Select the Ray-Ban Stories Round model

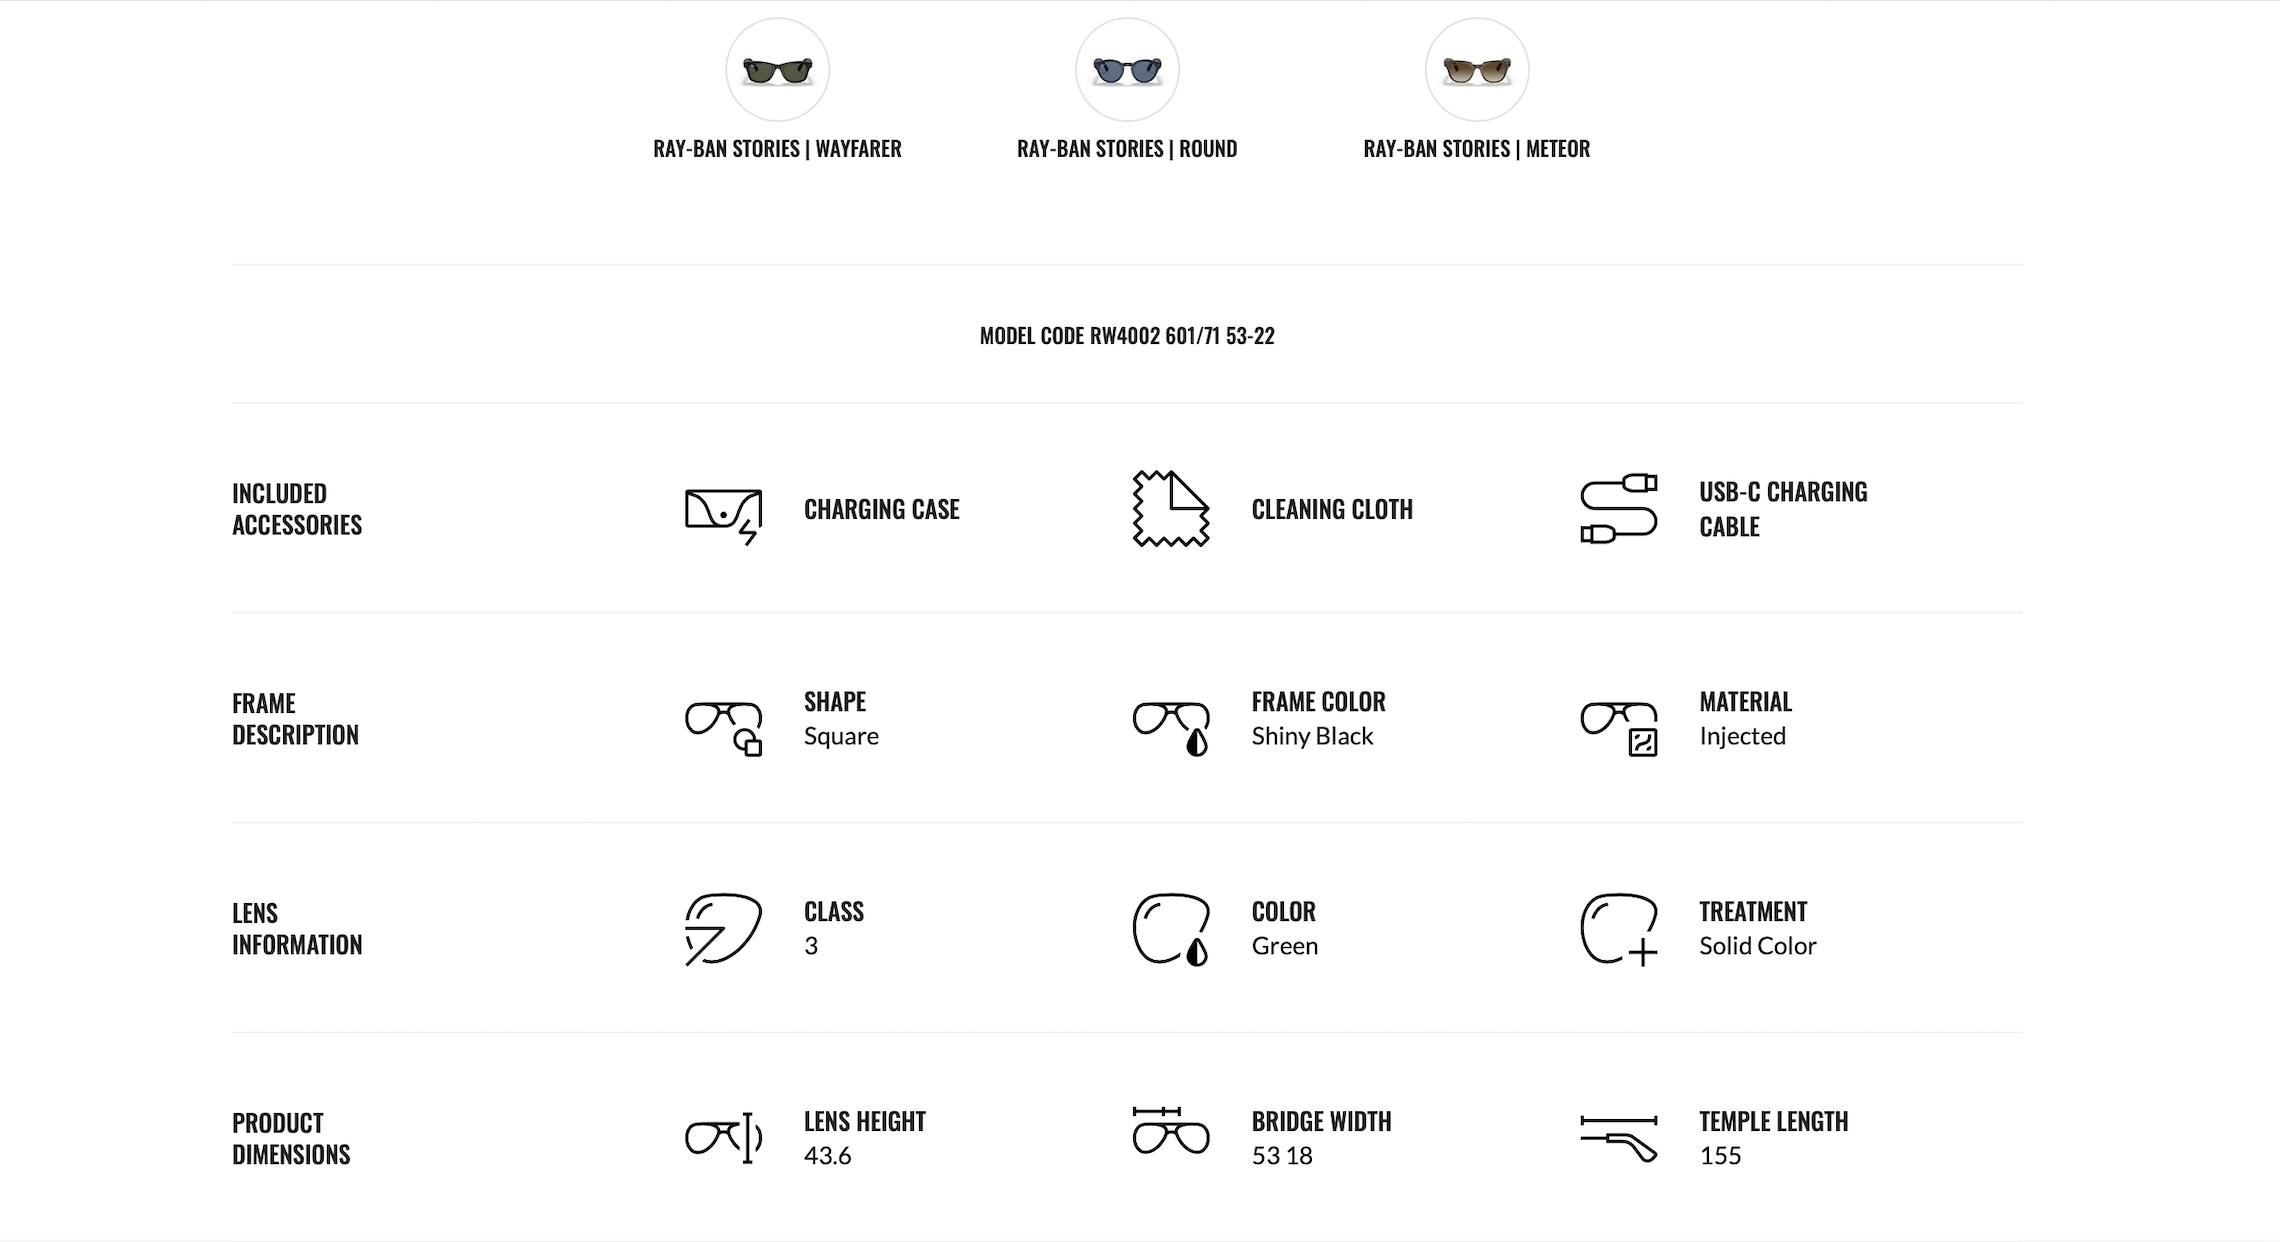tap(1127, 68)
